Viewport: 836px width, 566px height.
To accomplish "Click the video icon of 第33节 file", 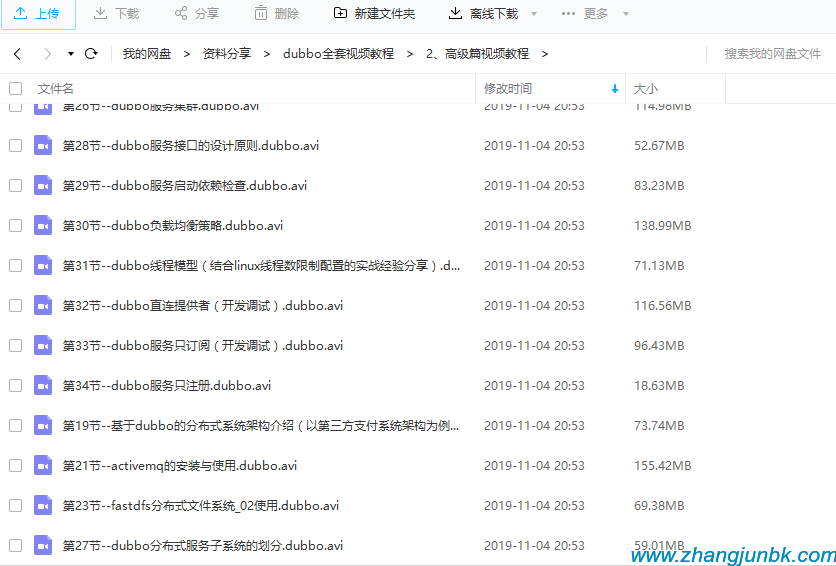I will (x=43, y=345).
